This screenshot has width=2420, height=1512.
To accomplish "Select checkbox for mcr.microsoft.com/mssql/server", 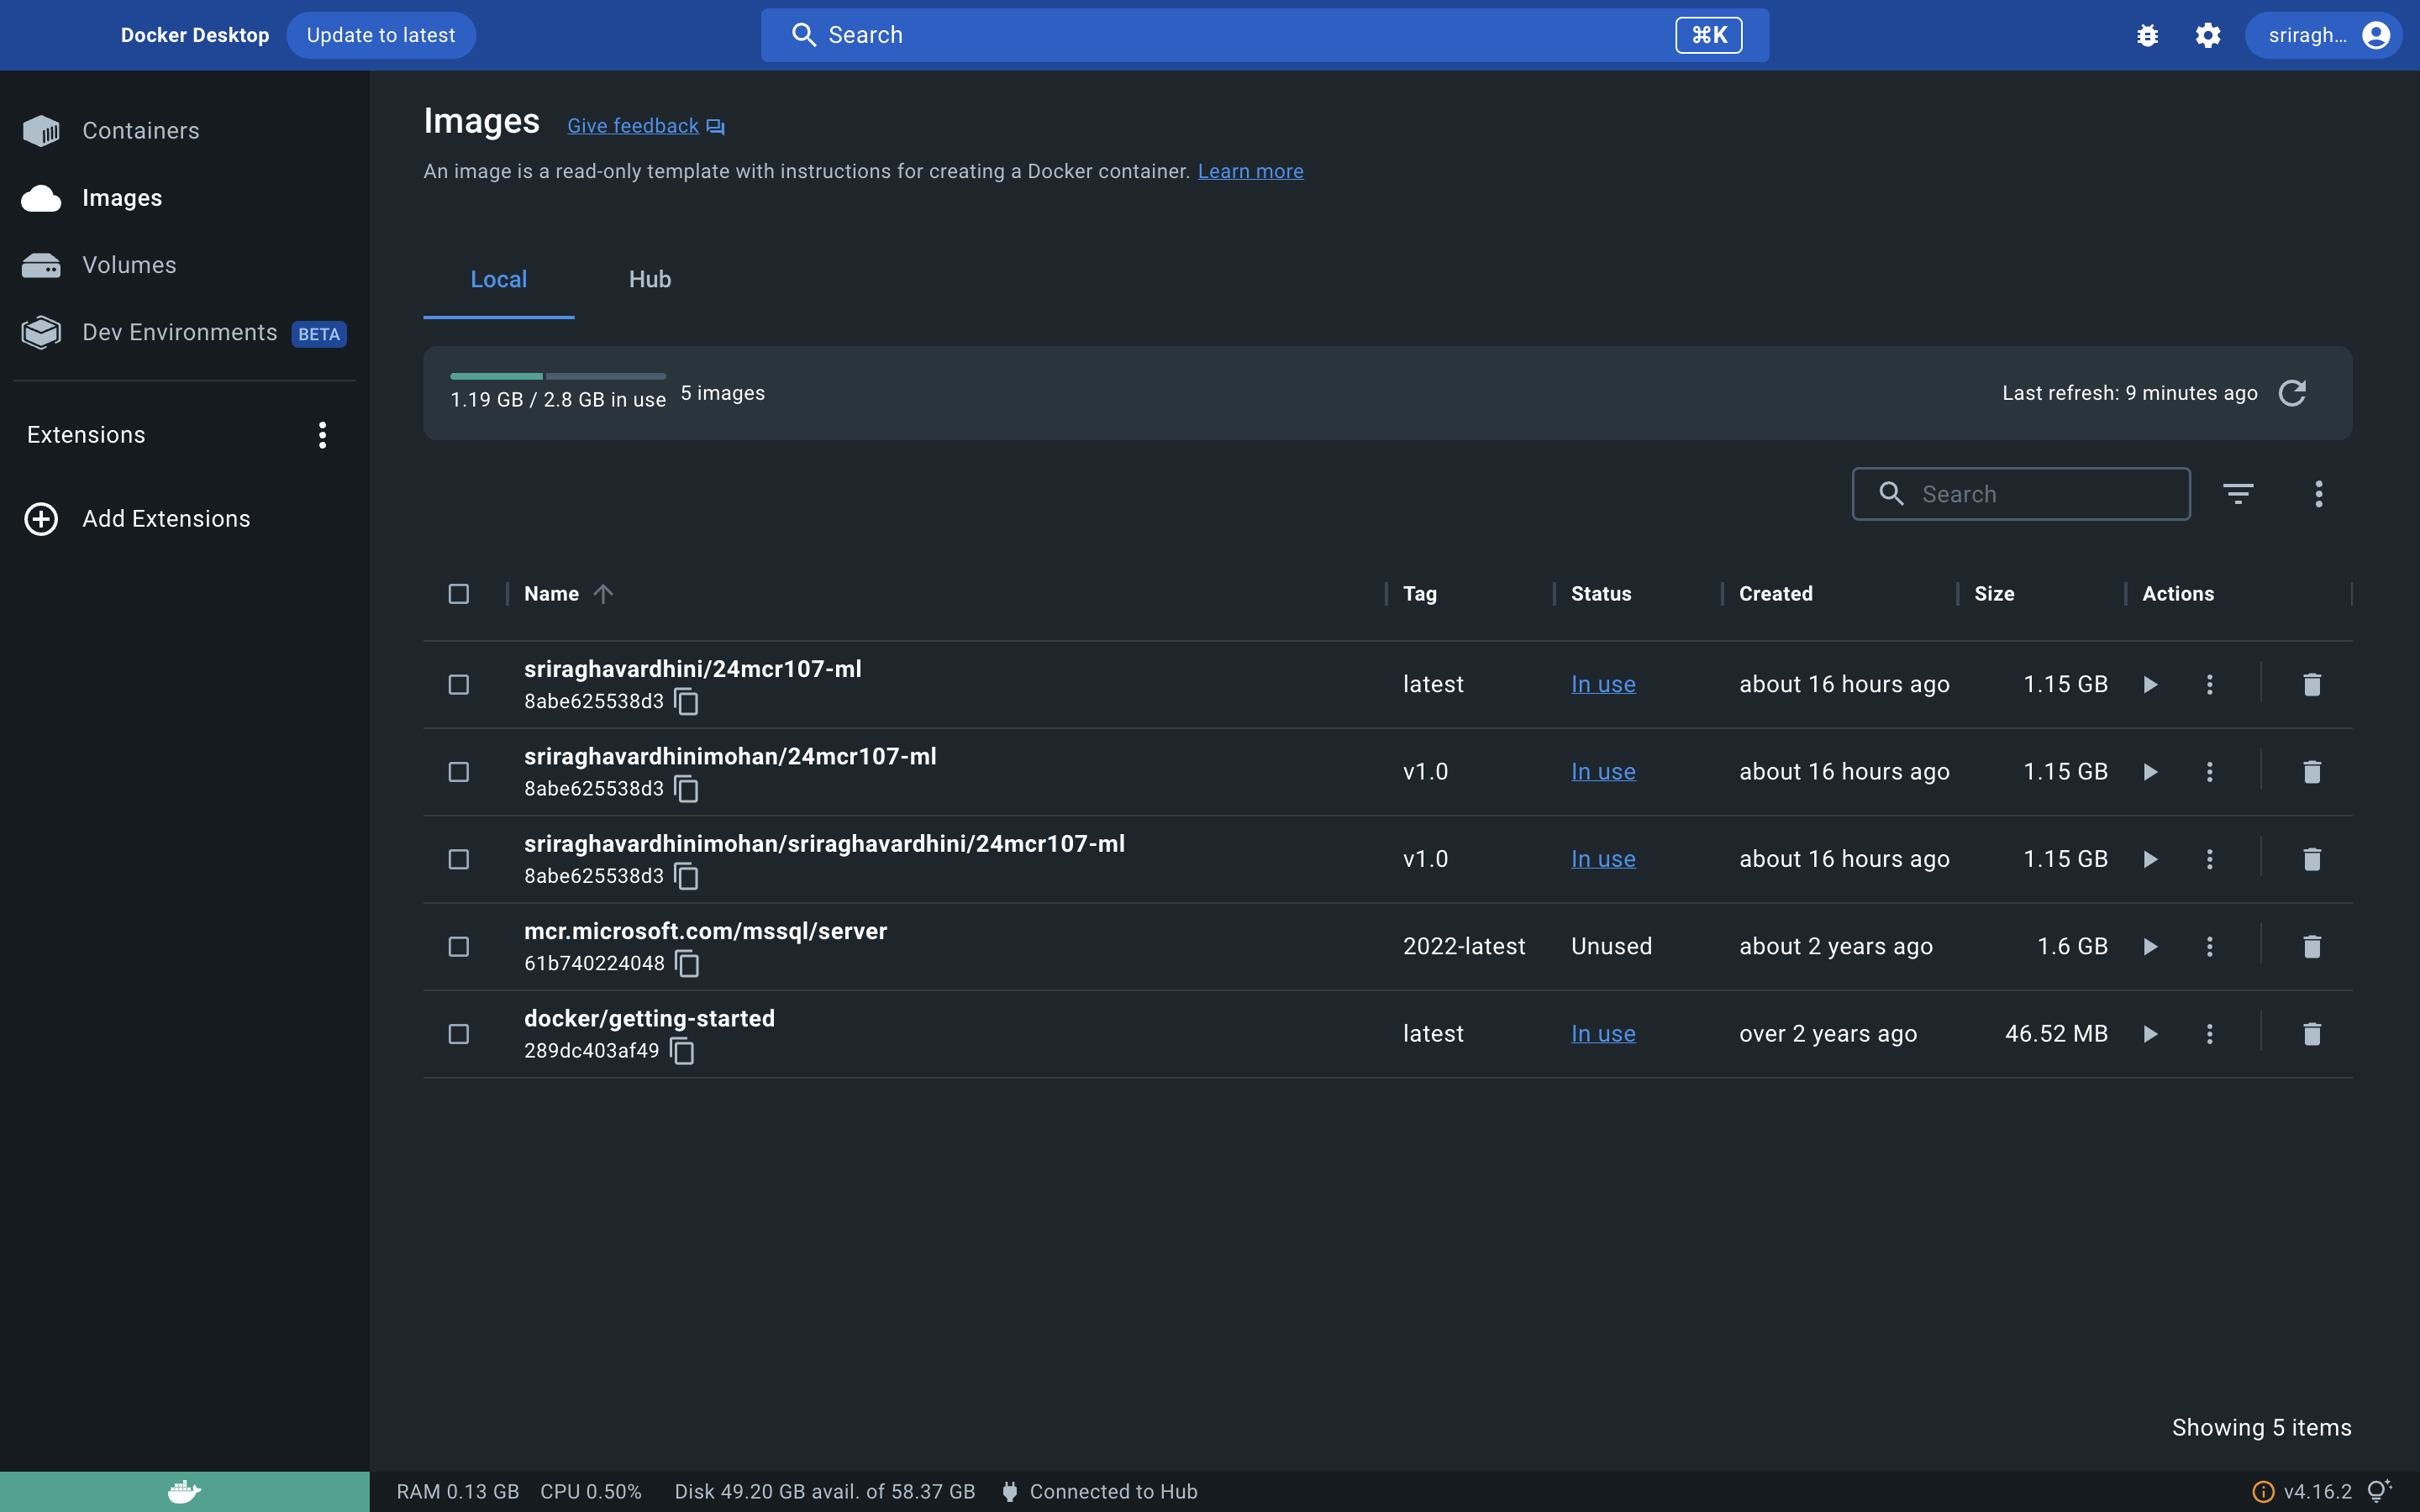I will tap(459, 947).
